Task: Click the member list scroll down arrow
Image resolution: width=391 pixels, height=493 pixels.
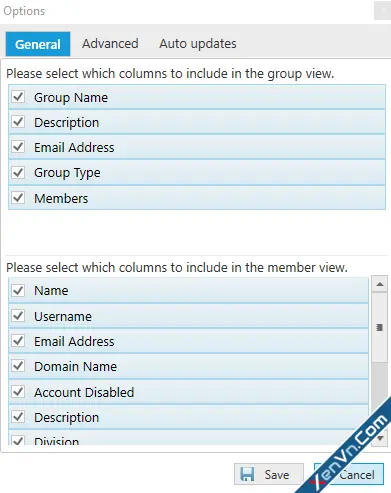Action: 380,437
